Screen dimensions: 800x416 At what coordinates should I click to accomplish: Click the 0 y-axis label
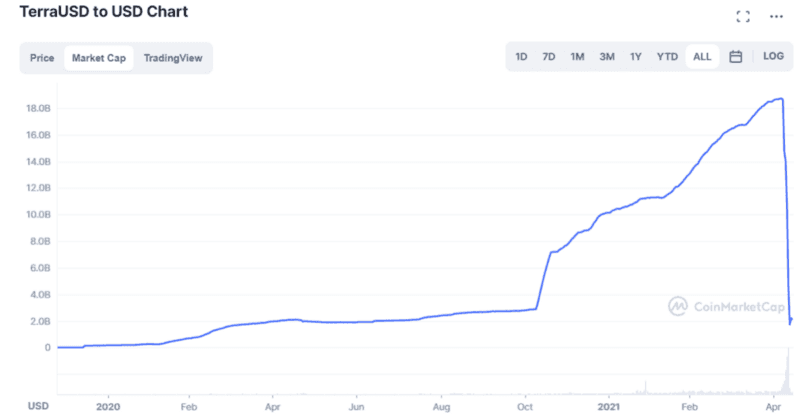[47, 348]
